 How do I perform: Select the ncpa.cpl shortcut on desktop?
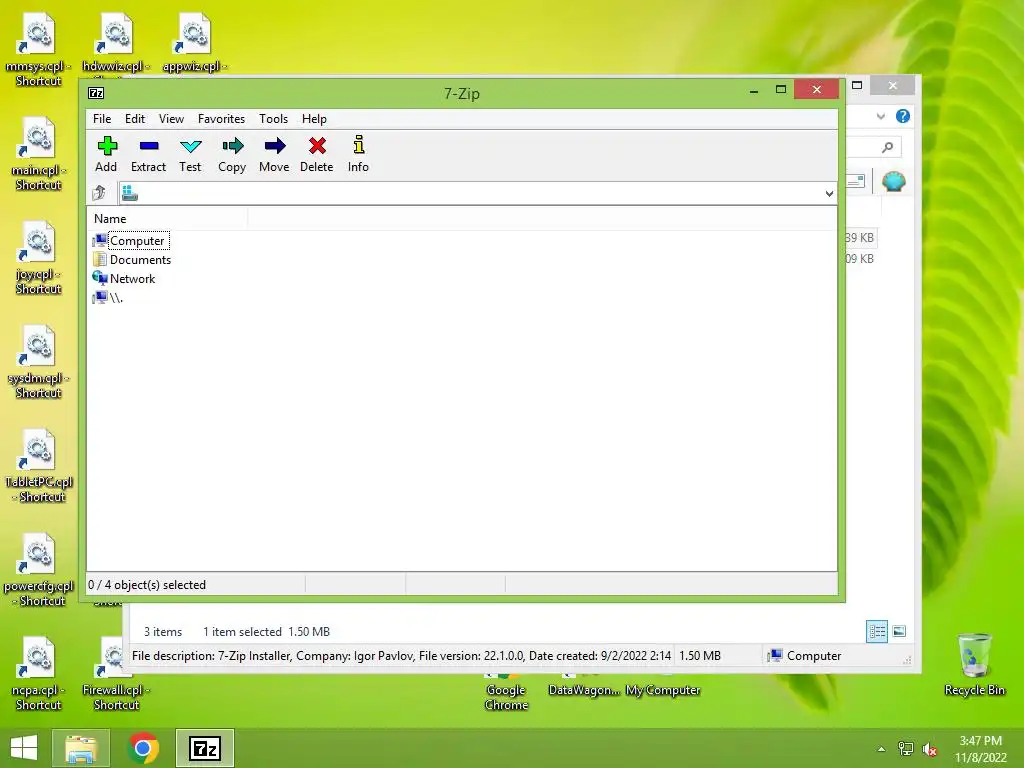38,675
